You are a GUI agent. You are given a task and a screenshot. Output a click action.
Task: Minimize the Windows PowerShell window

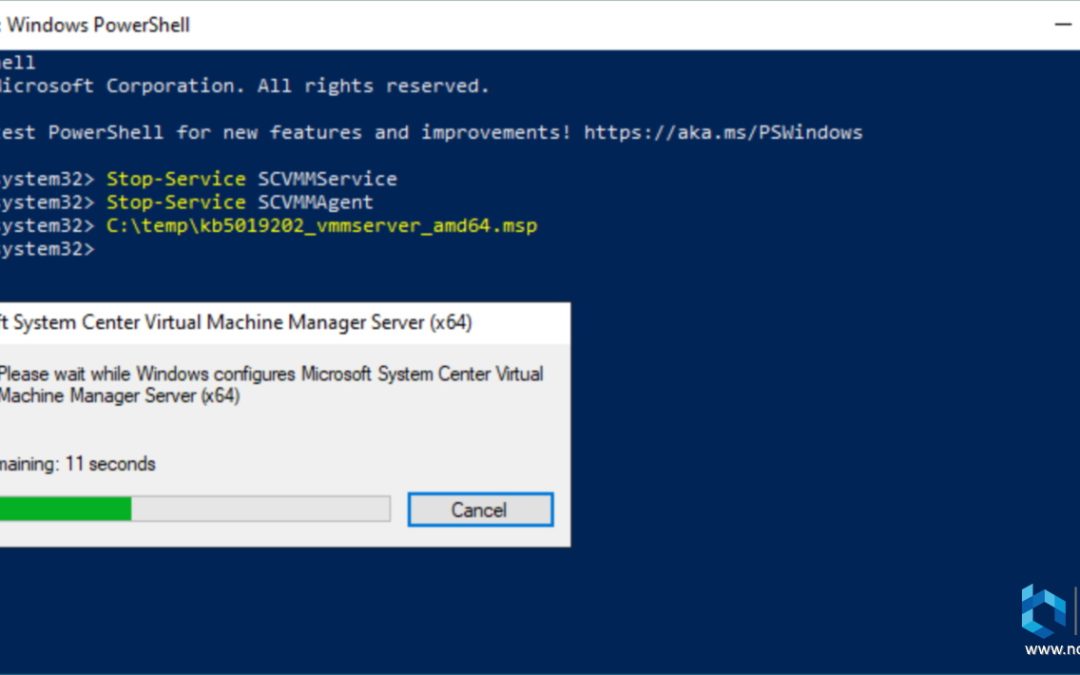(1063, 25)
